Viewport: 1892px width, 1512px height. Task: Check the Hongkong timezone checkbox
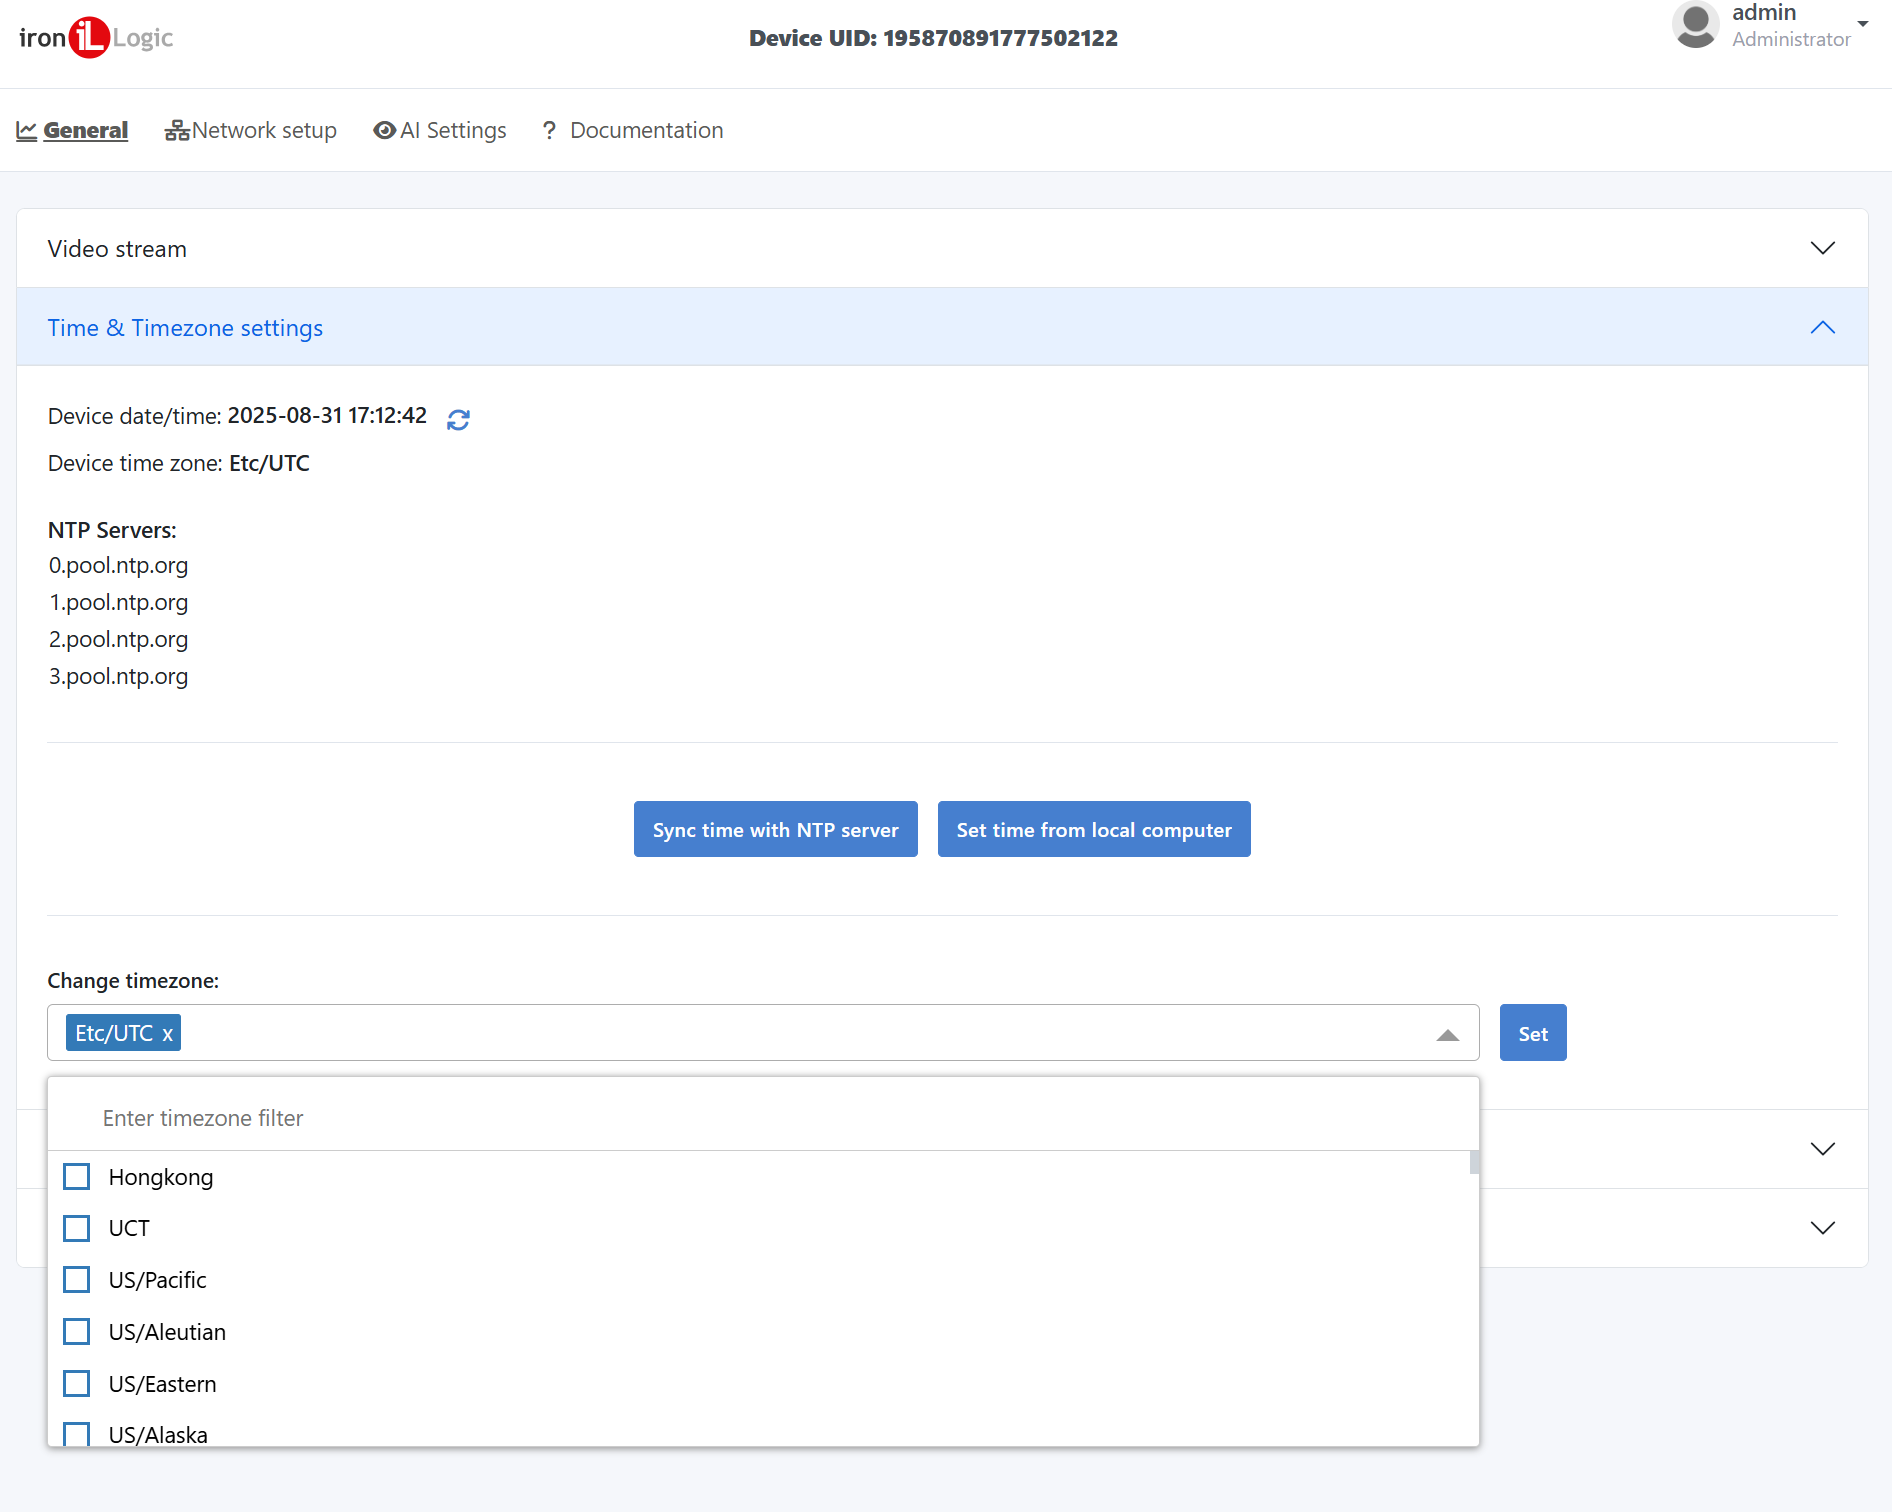click(x=77, y=1177)
